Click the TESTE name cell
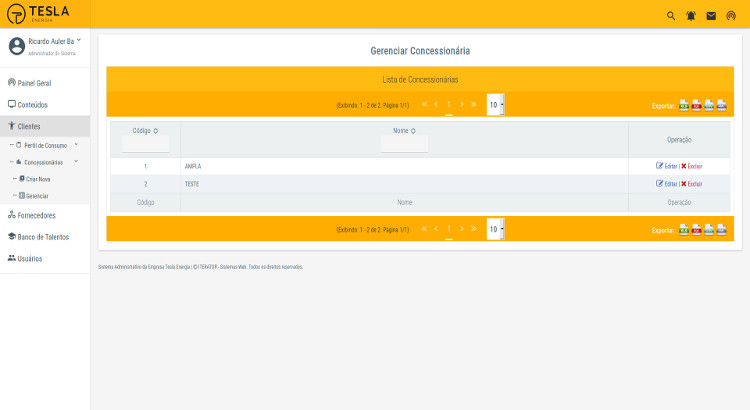This screenshot has height=410, width=750. 404,184
